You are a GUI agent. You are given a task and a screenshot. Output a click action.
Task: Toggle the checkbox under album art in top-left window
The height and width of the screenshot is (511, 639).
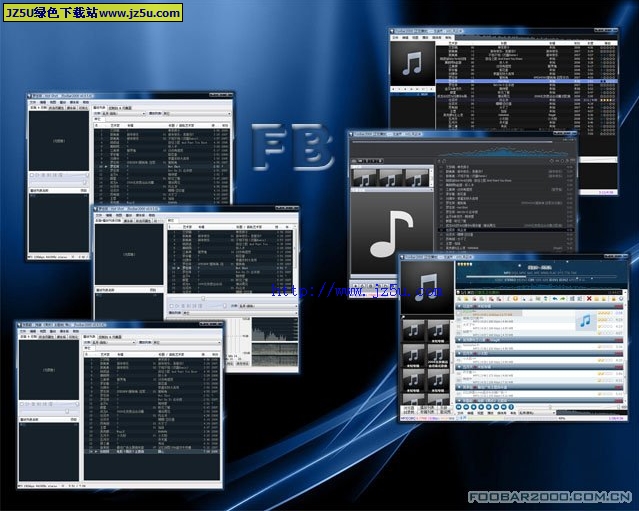tap(32, 175)
